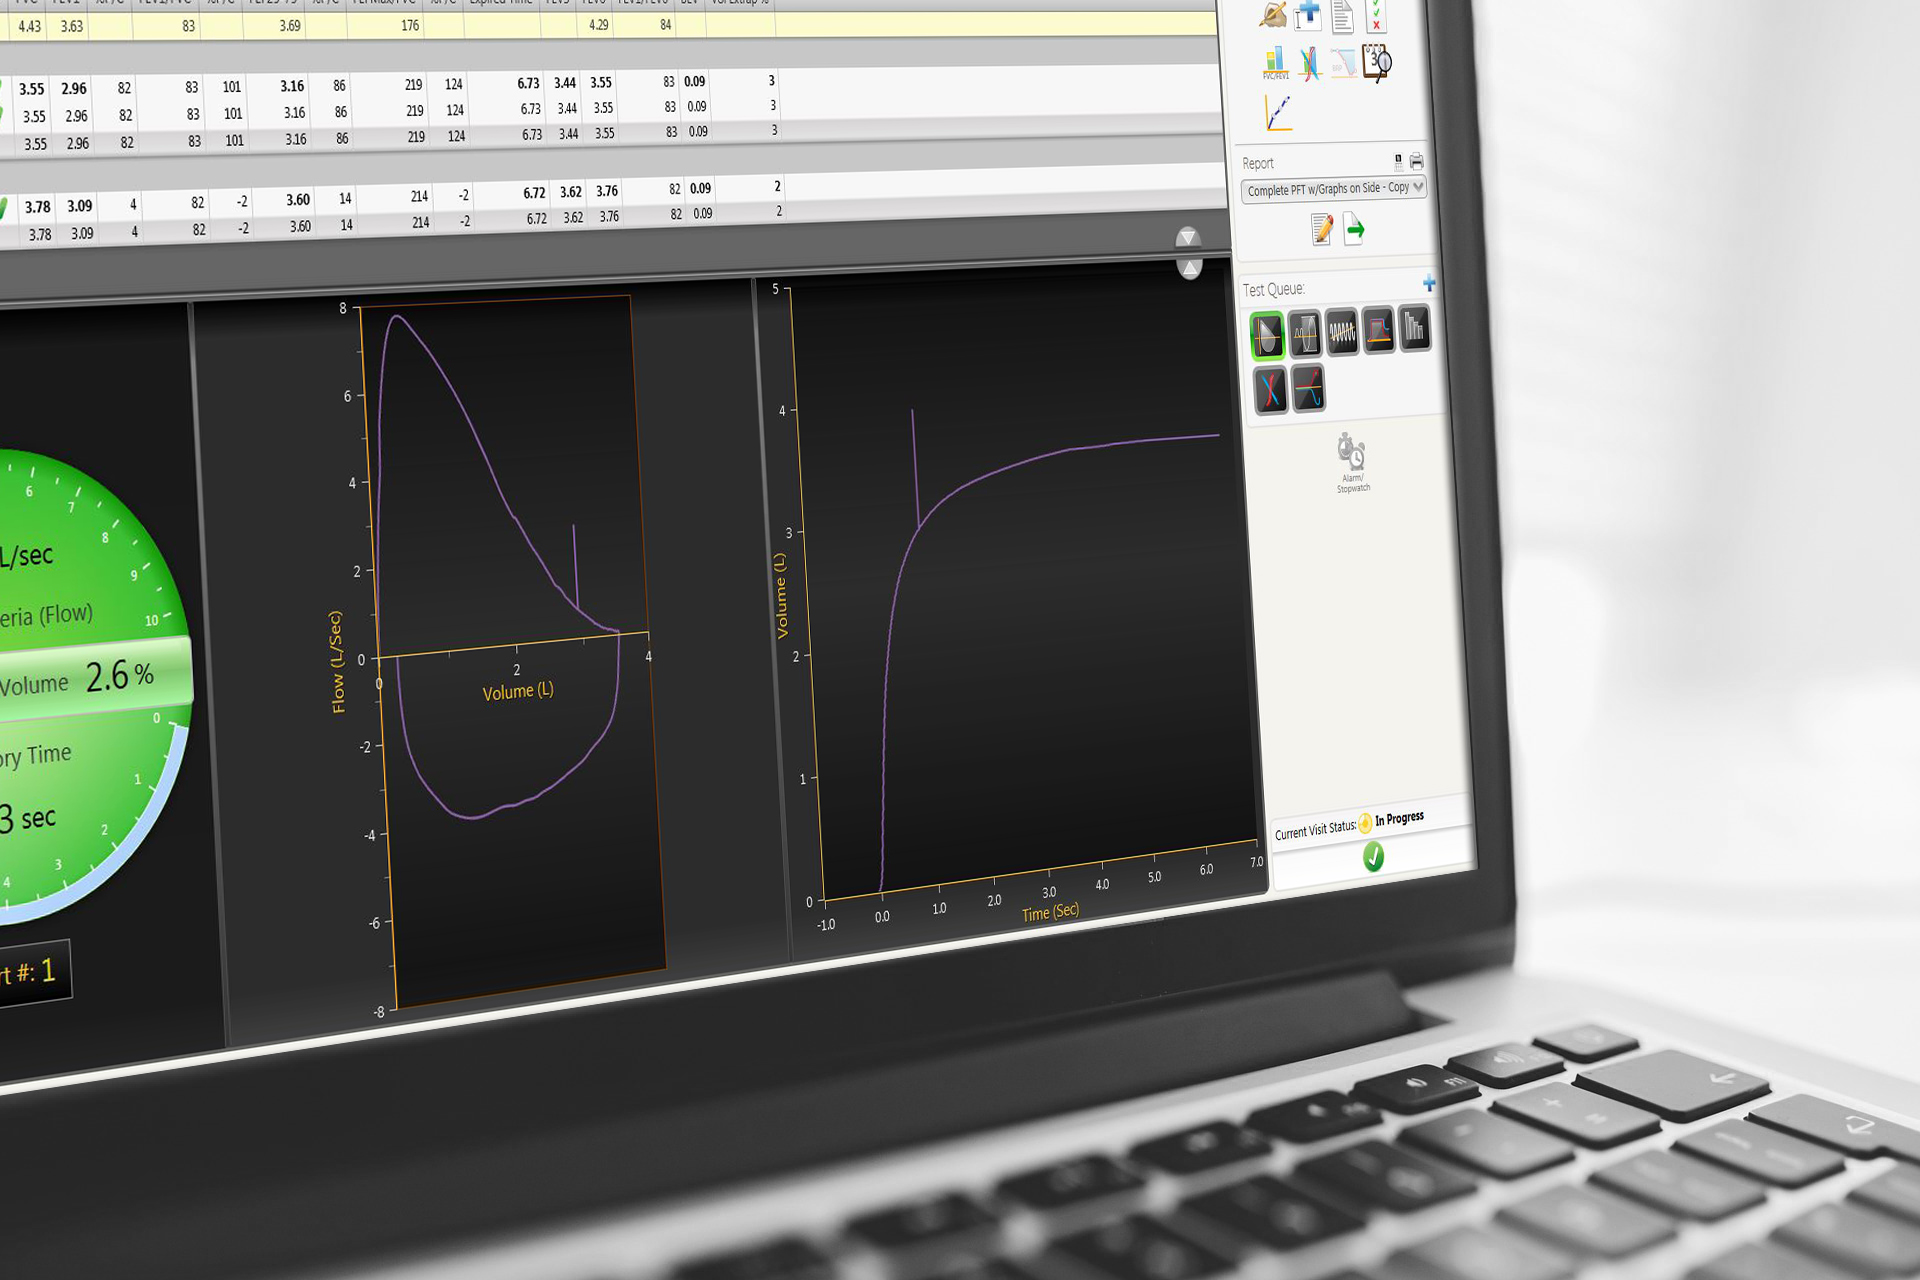Screen dimensions: 1920x1280
Task: Click the edit report notepad icon
Action: click(x=1321, y=230)
